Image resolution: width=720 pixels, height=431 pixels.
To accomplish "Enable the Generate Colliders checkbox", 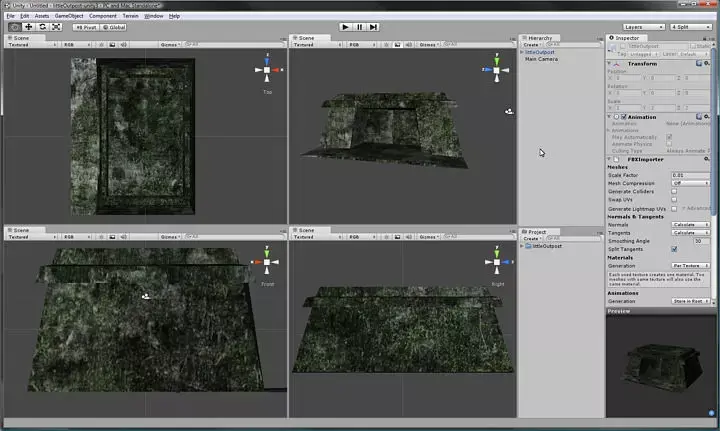I will click(674, 191).
